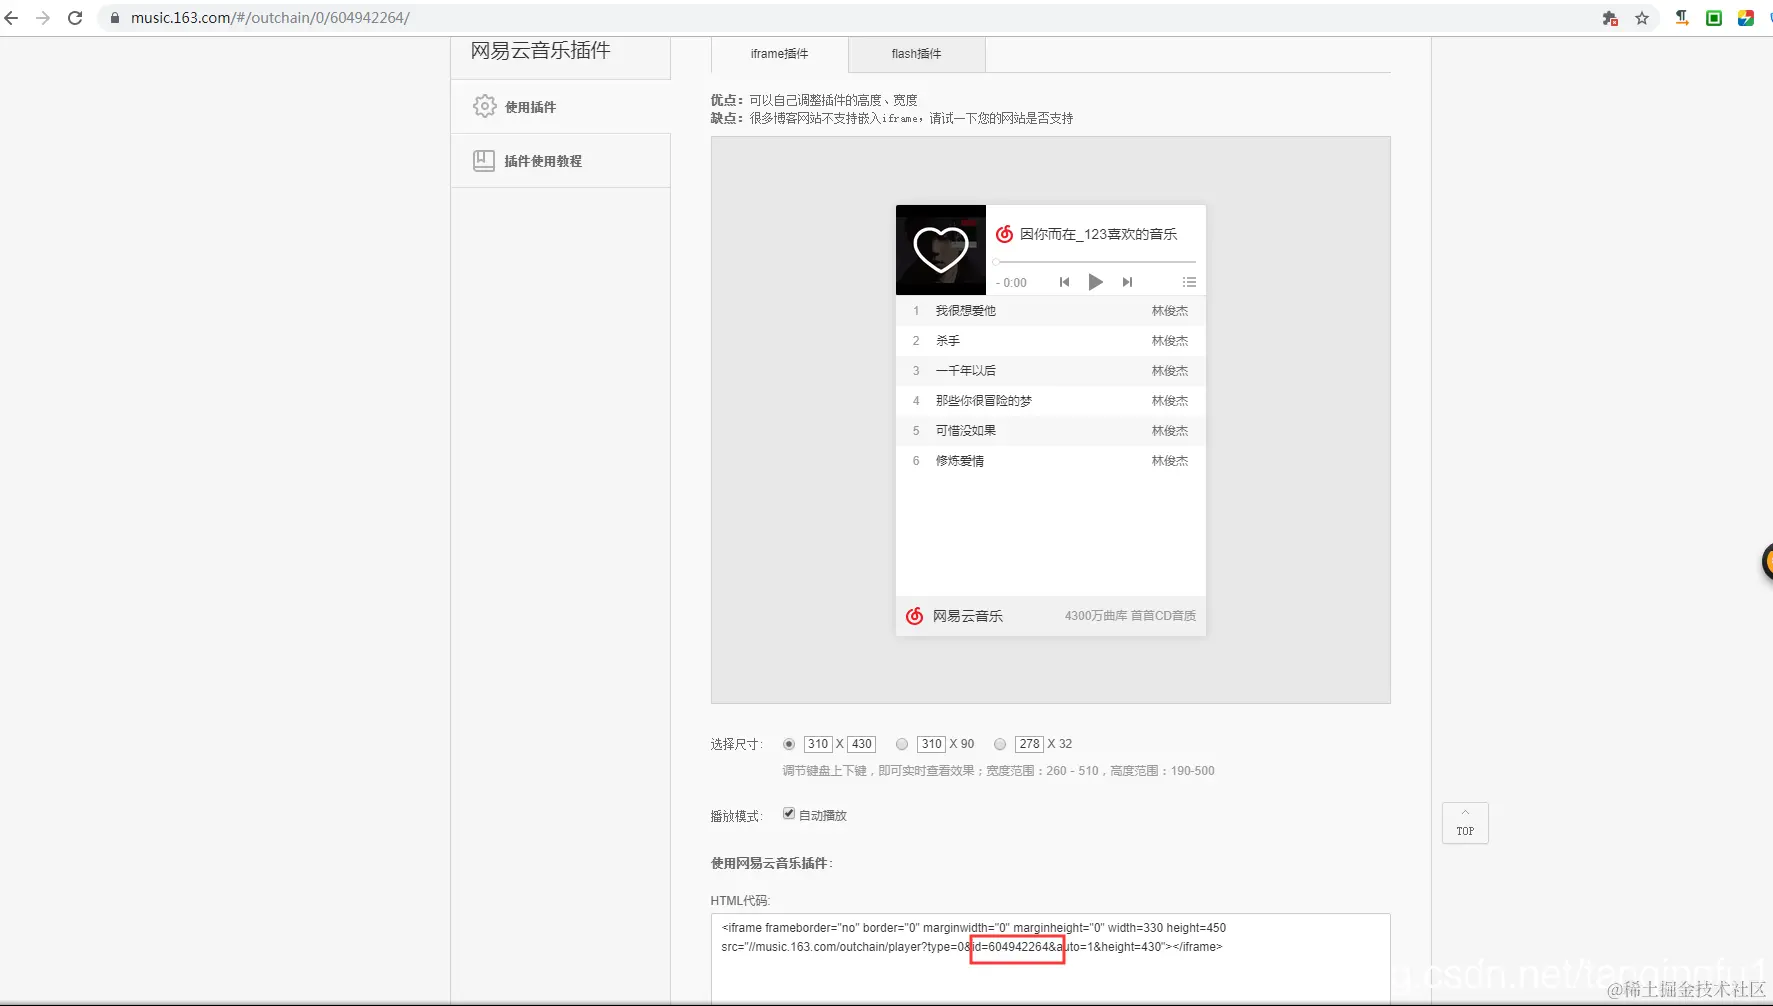Play track 3 一千年以后
1773x1006 pixels.
point(1050,371)
